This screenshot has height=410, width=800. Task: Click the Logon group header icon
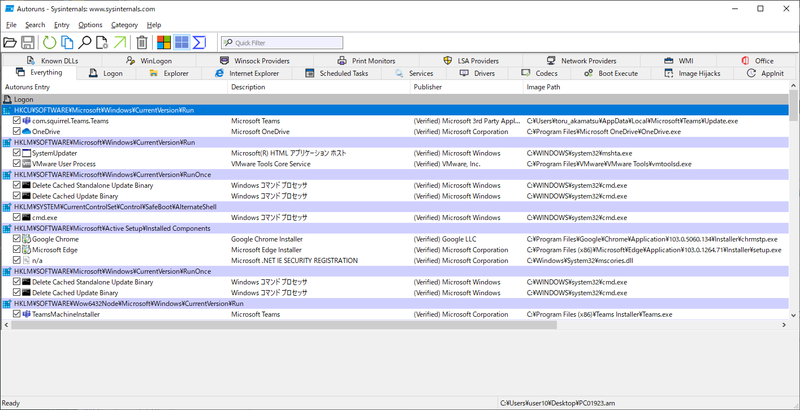click(8, 99)
